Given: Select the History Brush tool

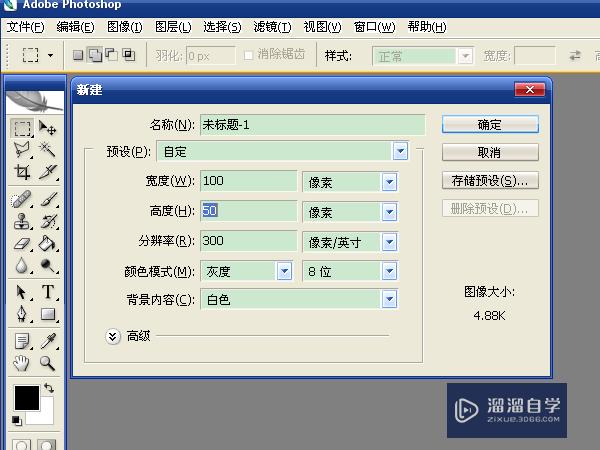Looking at the screenshot, I should point(47,221).
